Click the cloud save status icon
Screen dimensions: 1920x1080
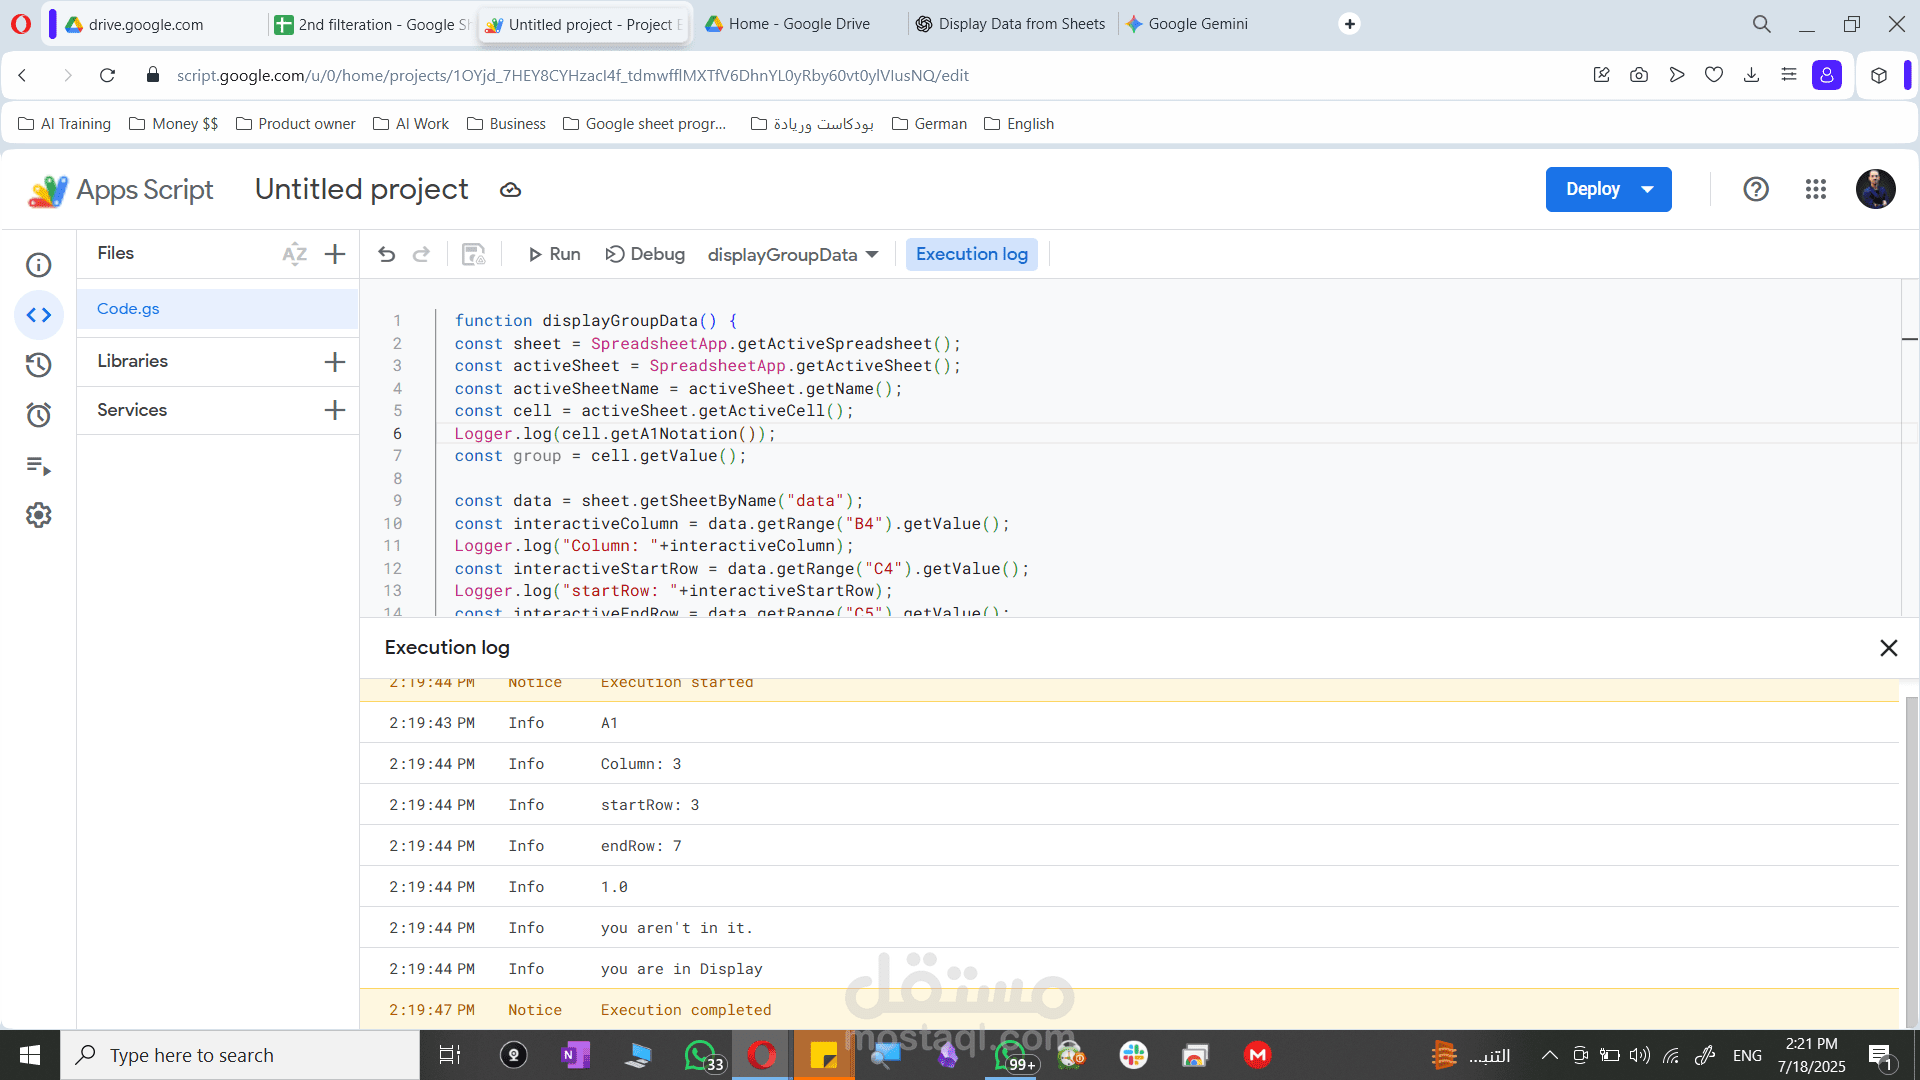(x=510, y=190)
